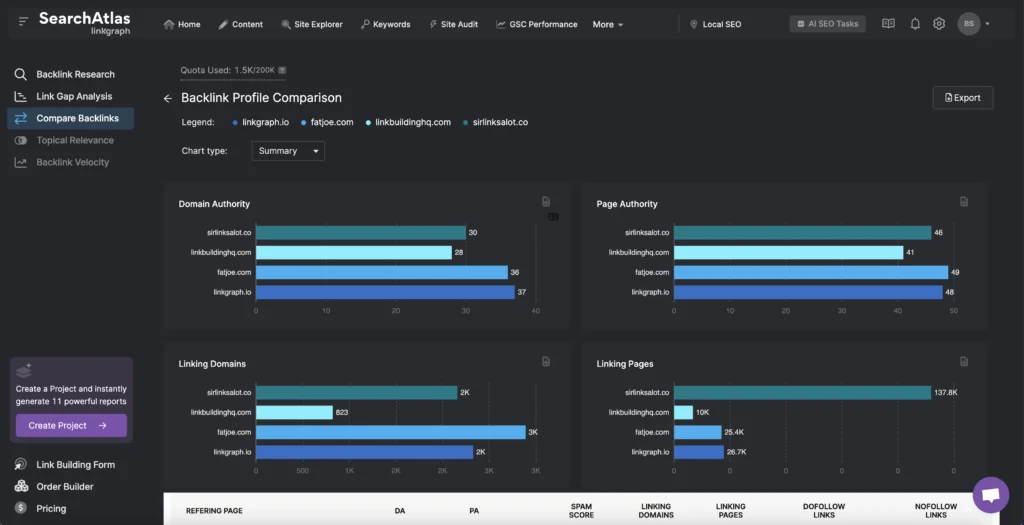
Task: Toggle fatjoe.com legend entry
Action: pyautogui.click(x=327, y=122)
